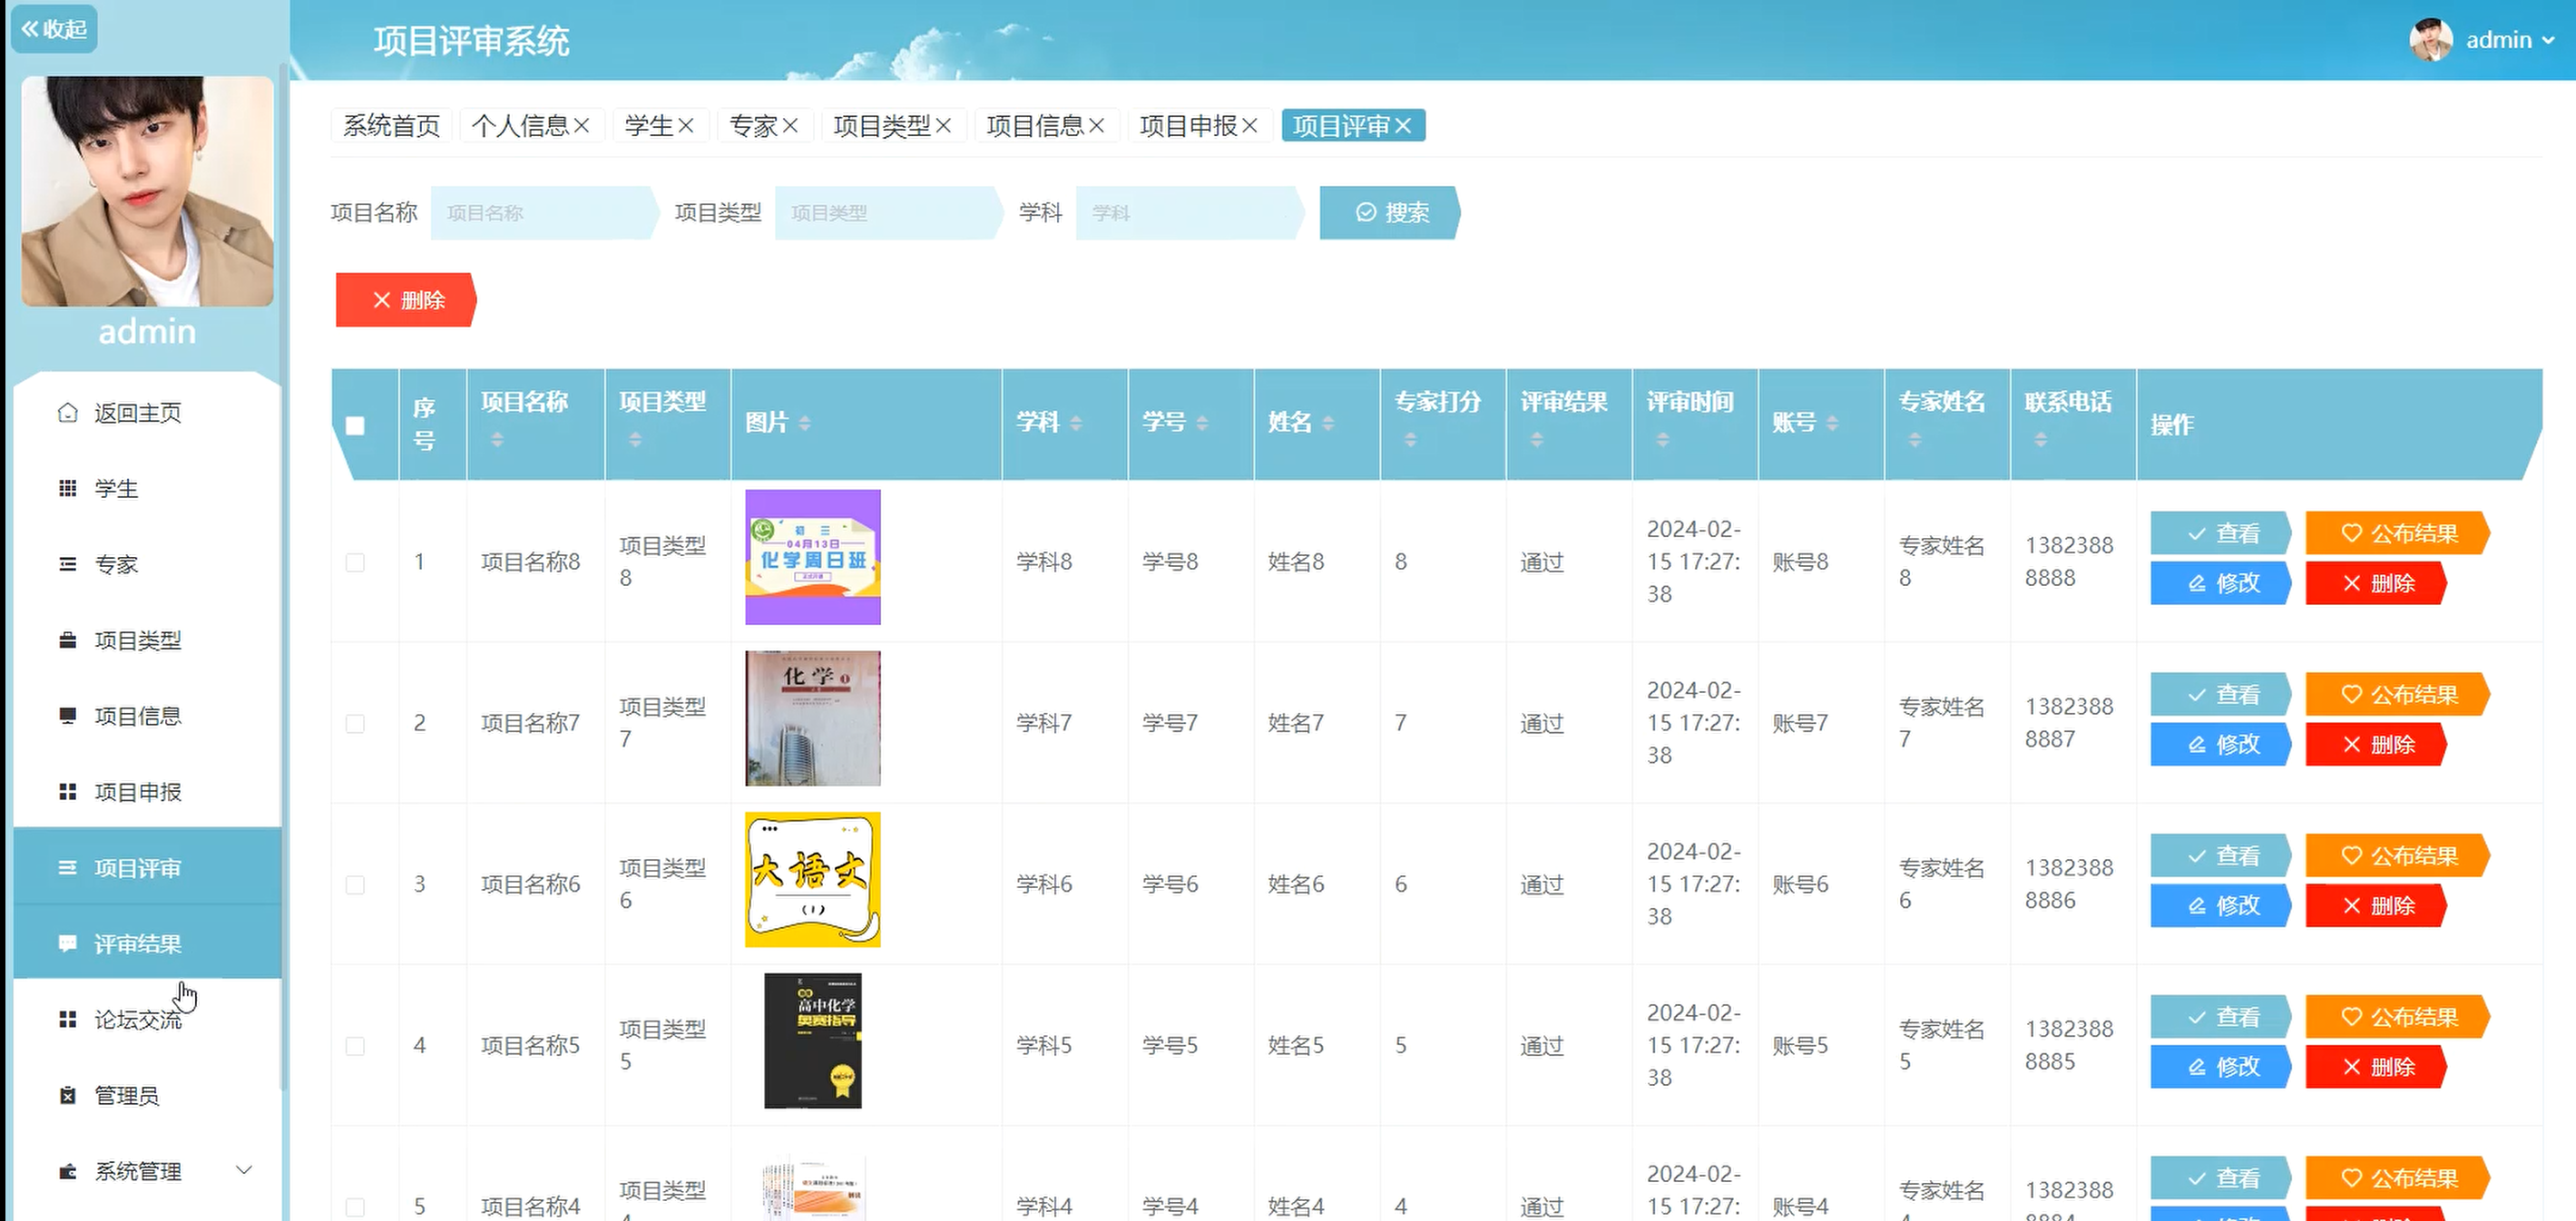Go to 管理员 sidebar menu
This screenshot has height=1221, width=2576.
(x=147, y=1095)
